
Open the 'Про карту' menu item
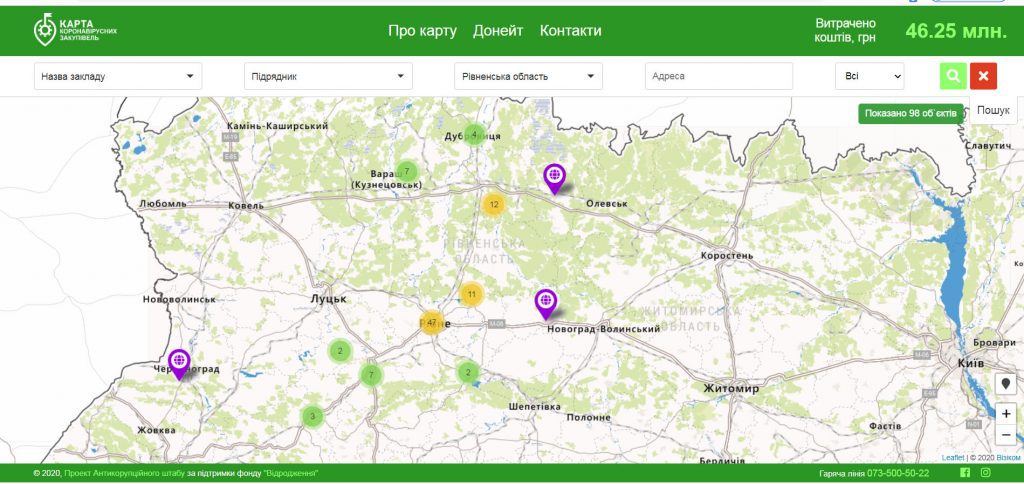(x=422, y=31)
